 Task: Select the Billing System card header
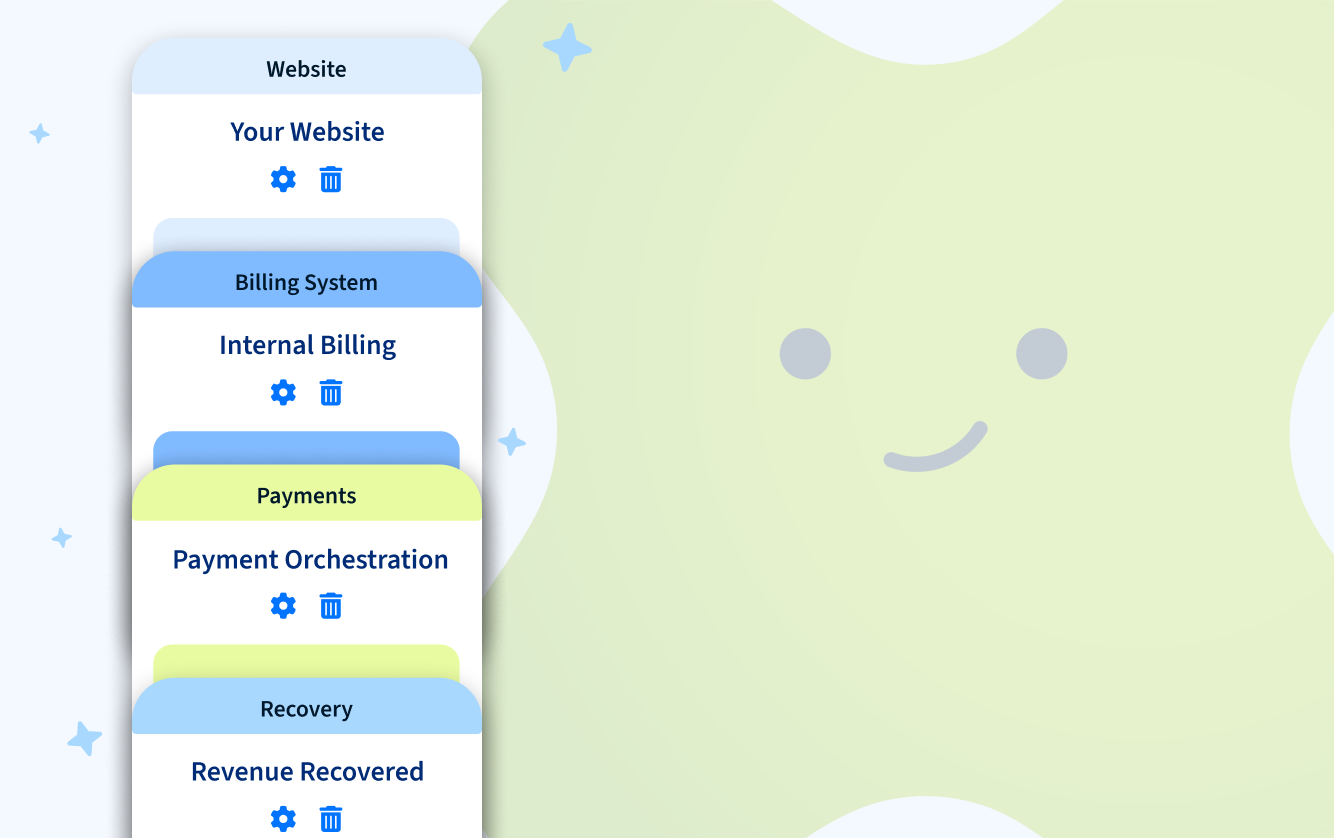coord(307,282)
